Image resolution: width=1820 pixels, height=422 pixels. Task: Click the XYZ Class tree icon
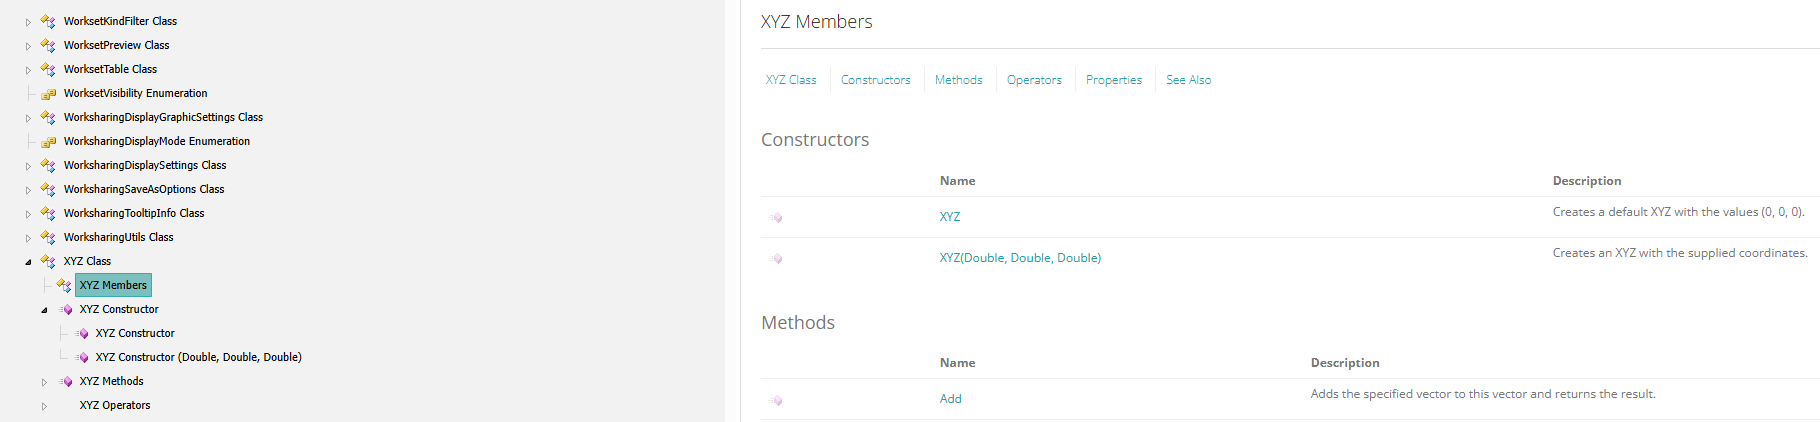[x=48, y=261]
